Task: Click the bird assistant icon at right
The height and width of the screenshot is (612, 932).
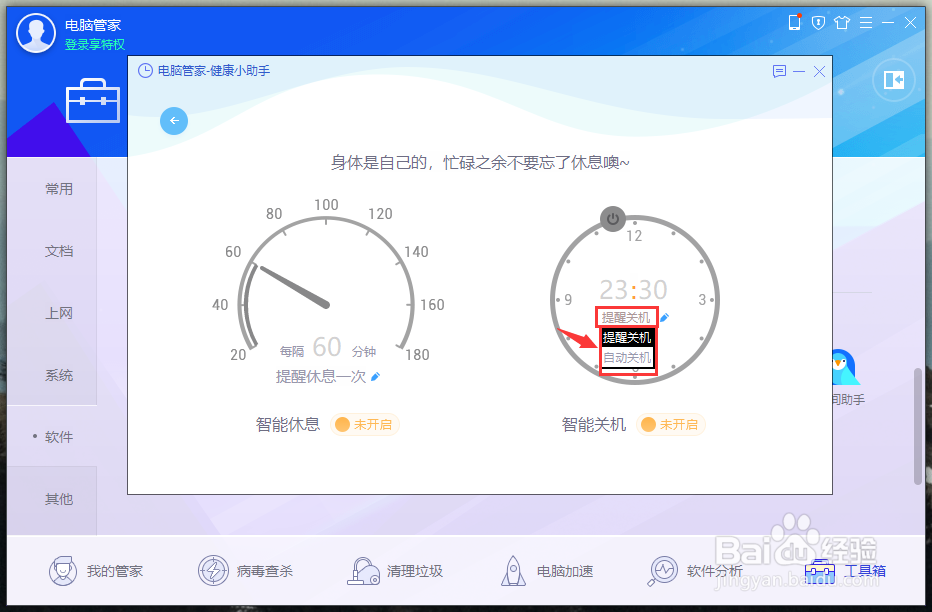Action: click(845, 367)
